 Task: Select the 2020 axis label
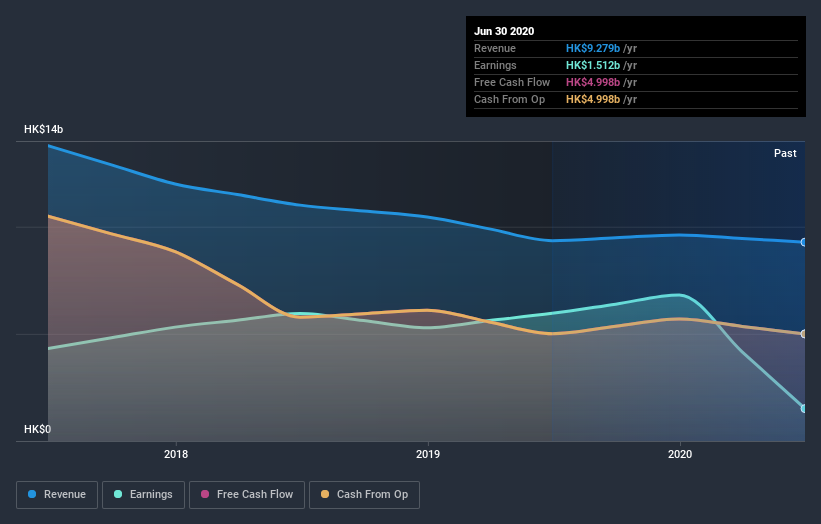point(680,454)
